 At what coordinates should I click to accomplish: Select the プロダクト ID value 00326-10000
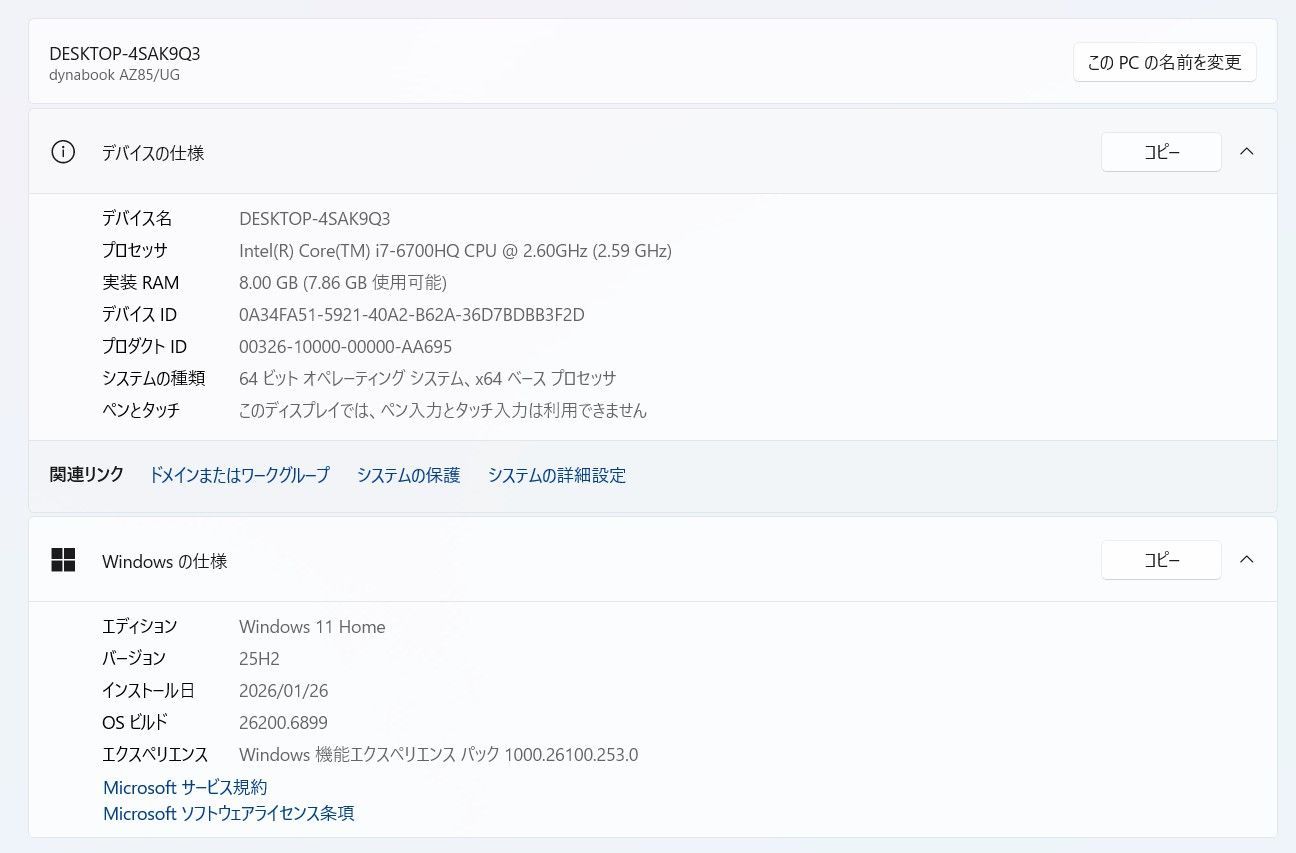pos(345,346)
